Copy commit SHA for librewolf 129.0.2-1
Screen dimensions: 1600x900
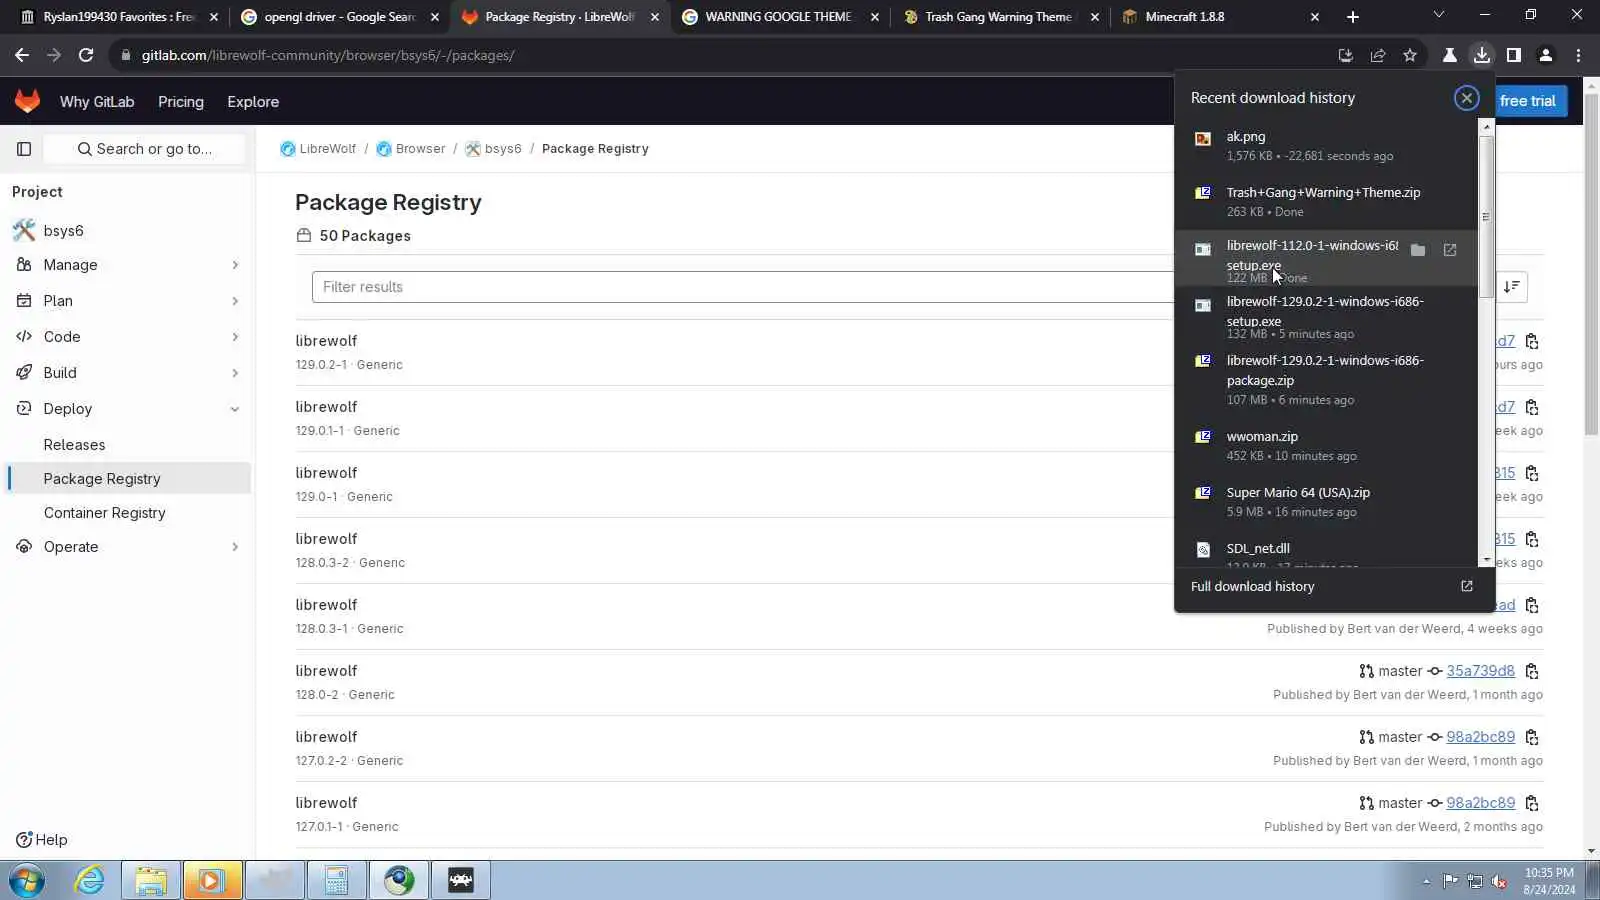pyautogui.click(x=1531, y=341)
